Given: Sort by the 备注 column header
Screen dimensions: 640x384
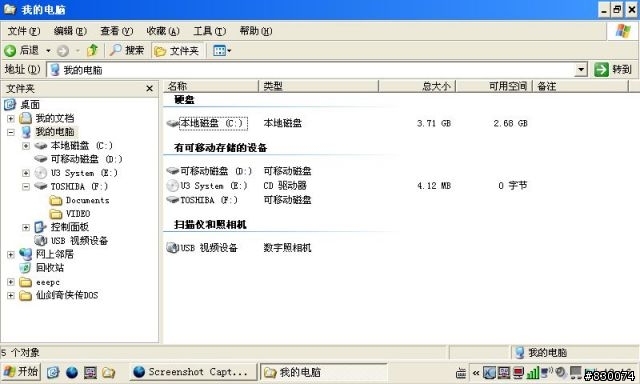Looking at the screenshot, I should (581, 86).
